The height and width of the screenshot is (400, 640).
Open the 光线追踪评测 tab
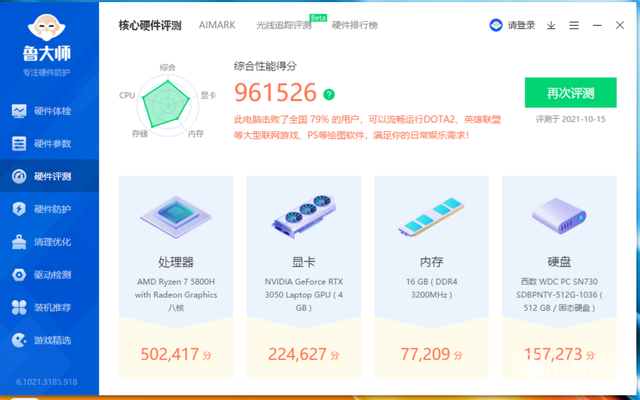click(x=284, y=25)
